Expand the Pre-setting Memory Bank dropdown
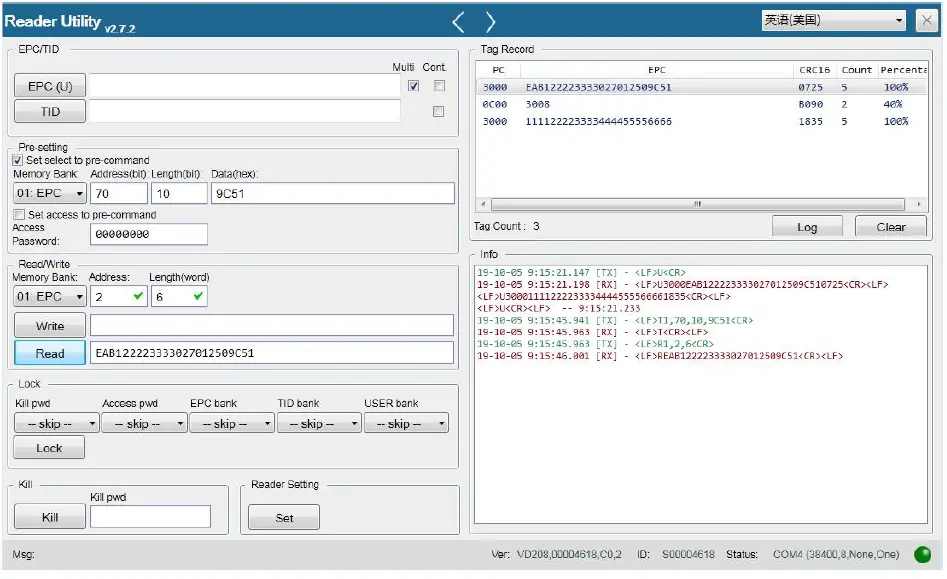 click(49, 193)
